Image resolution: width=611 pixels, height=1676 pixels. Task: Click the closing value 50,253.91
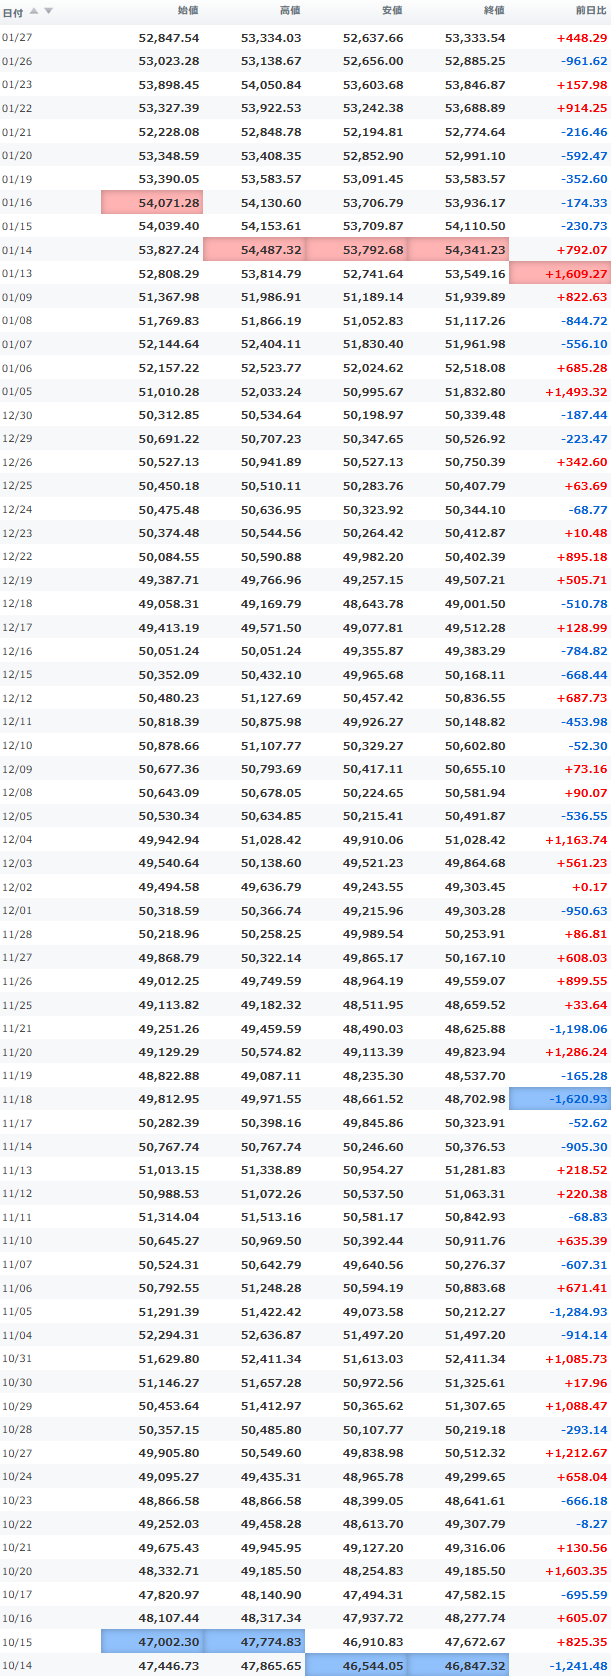coord(475,934)
